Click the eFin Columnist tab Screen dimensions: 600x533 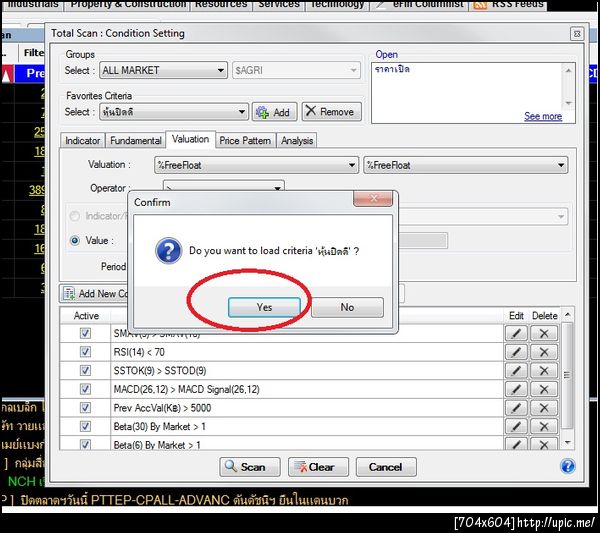pos(420,5)
